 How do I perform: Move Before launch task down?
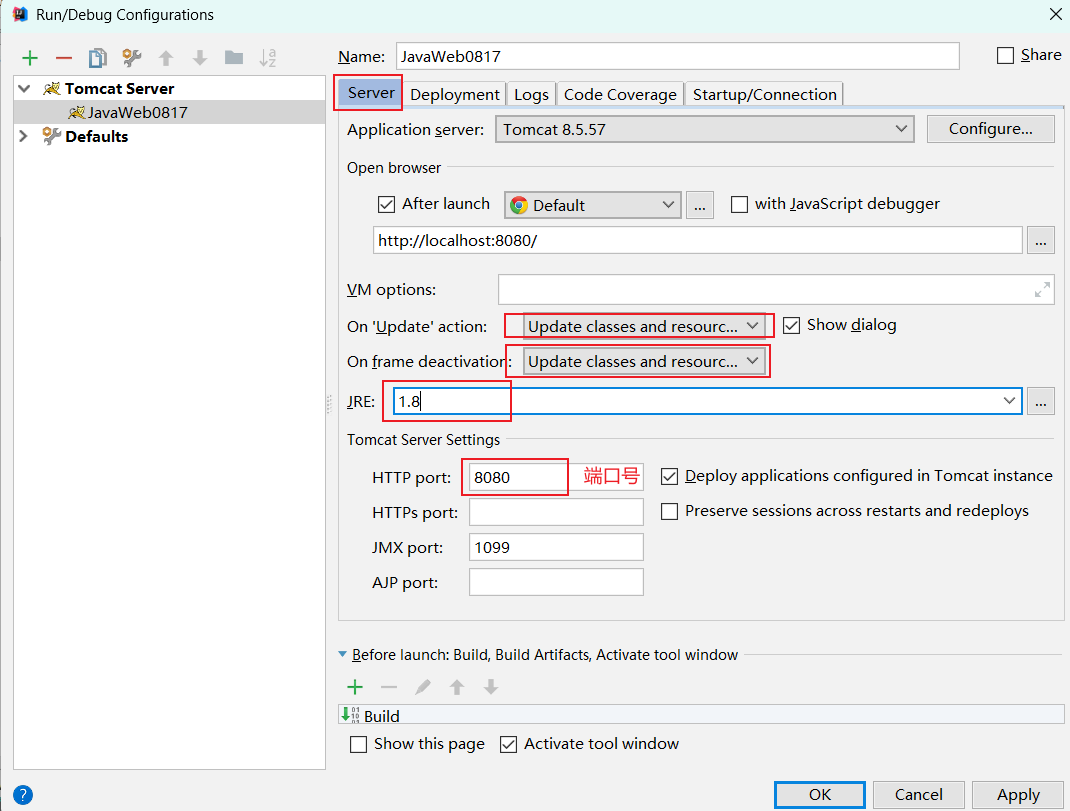(491, 687)
